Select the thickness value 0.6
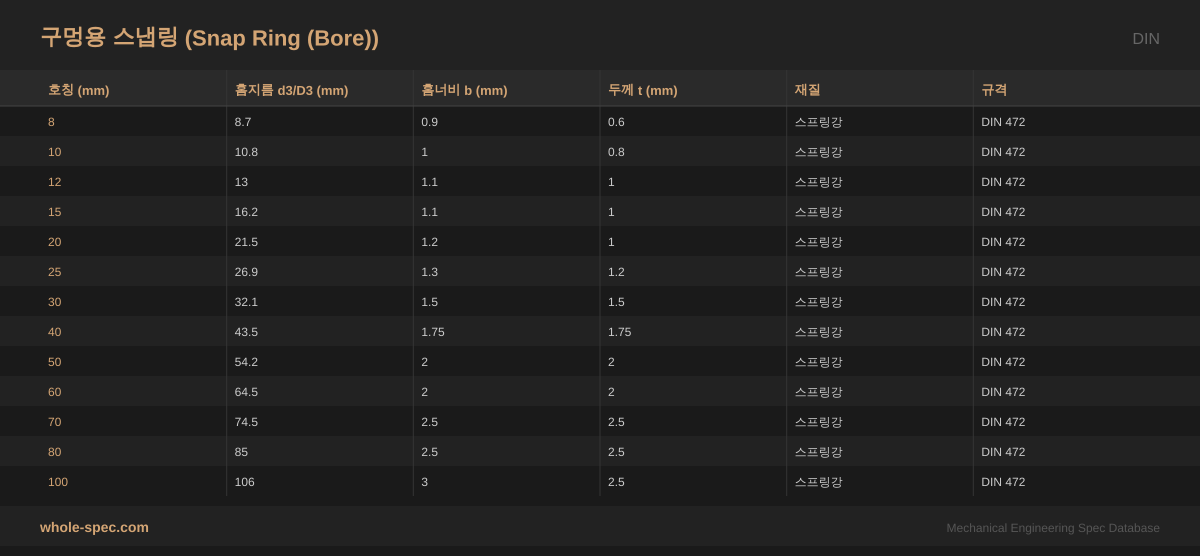The width and height of the screenshot is (1200, 556). (x=616, y=122)
